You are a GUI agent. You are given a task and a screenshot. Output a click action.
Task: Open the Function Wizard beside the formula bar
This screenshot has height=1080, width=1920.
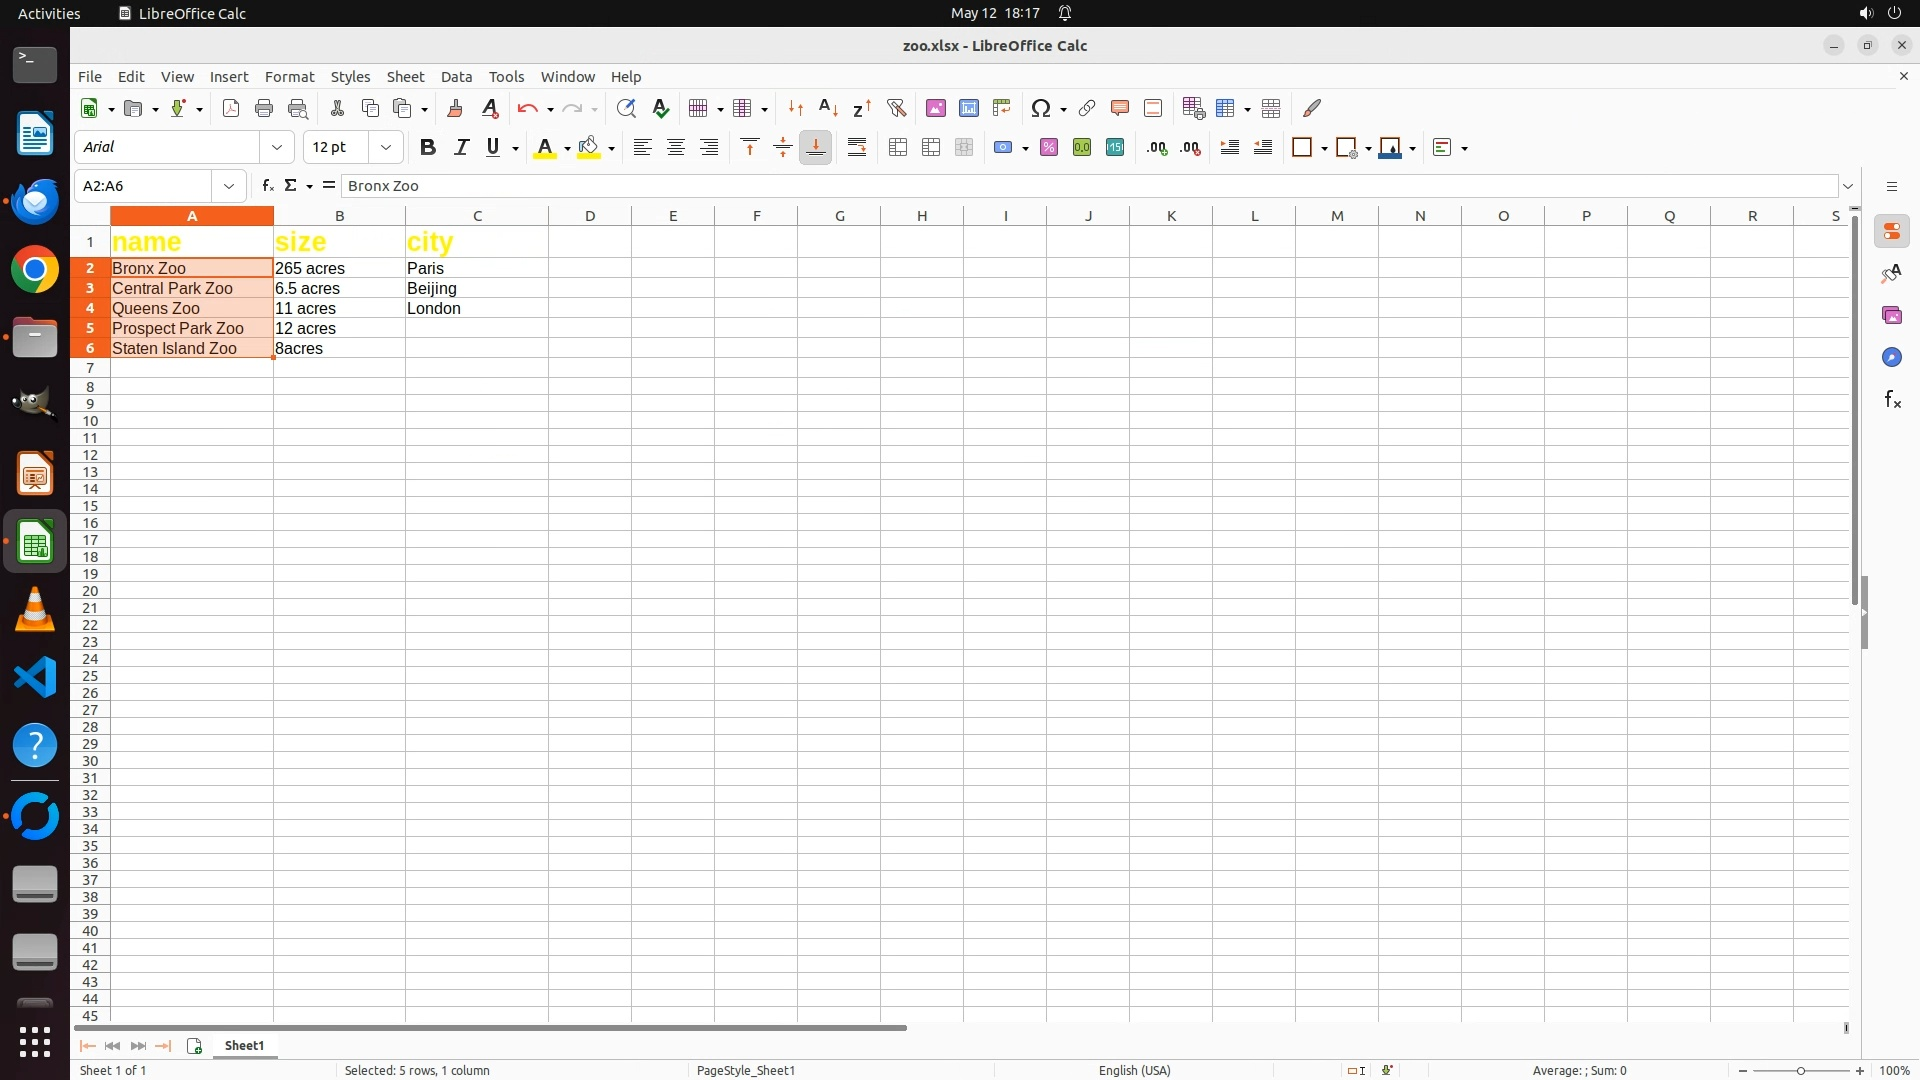267,186
